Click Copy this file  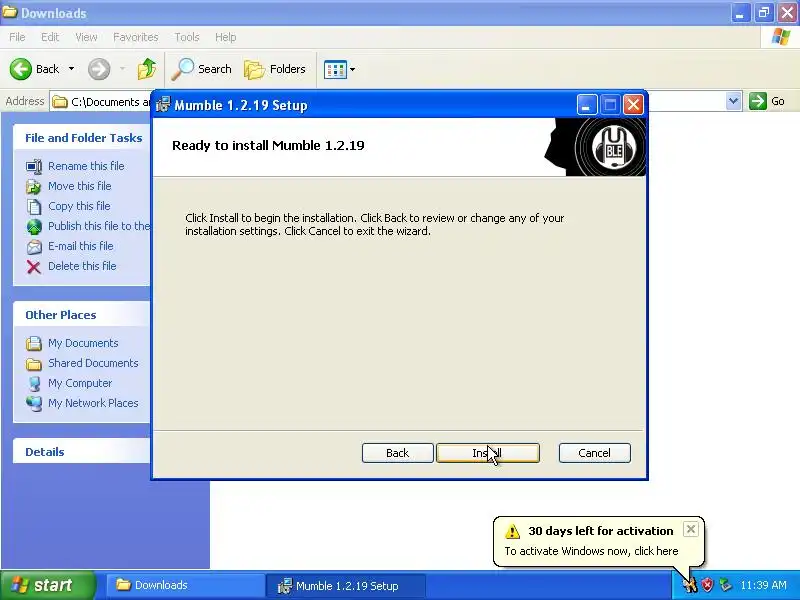pos(79,206)
